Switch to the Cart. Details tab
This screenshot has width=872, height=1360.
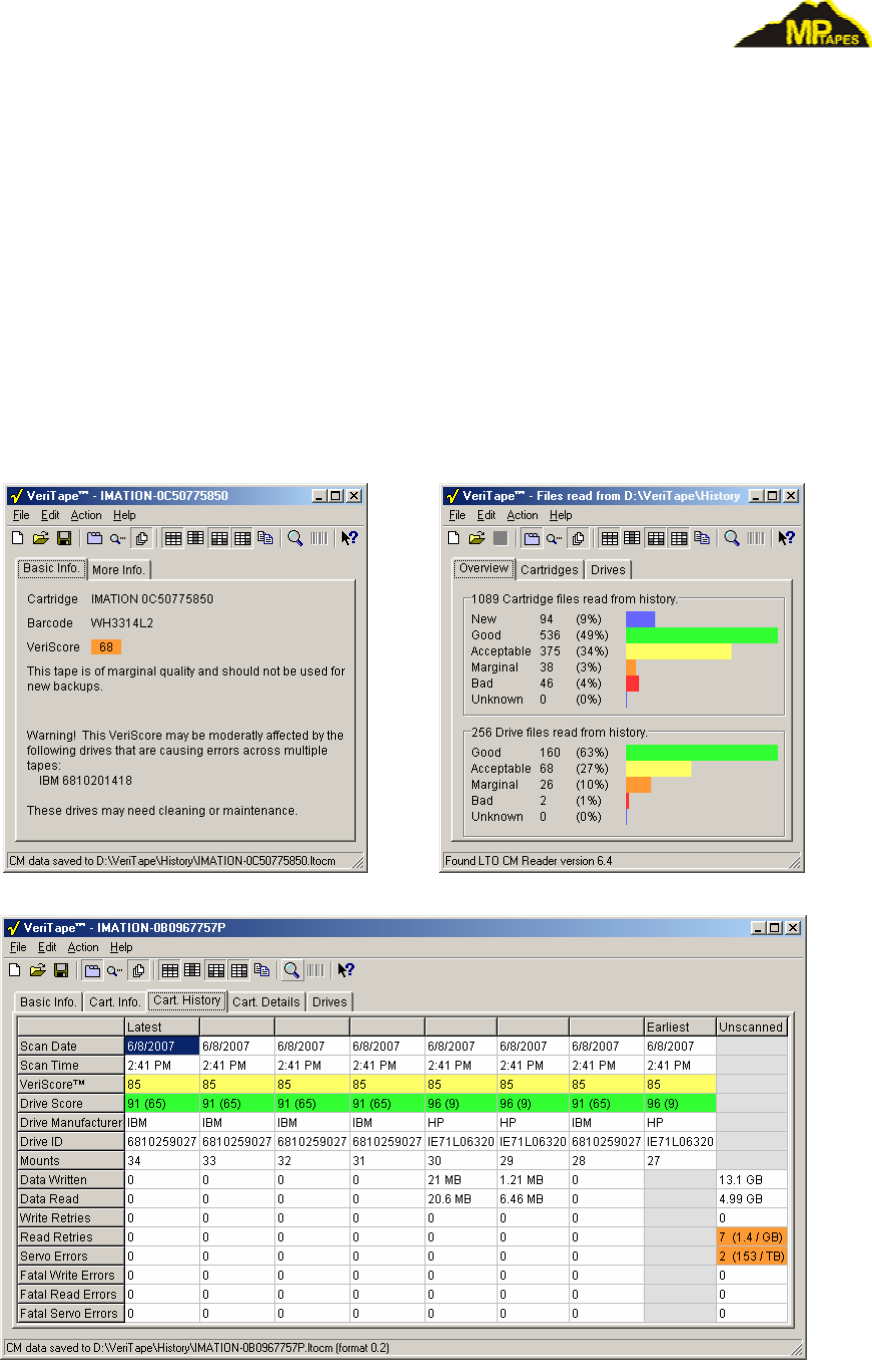(x=267, y=1002)
